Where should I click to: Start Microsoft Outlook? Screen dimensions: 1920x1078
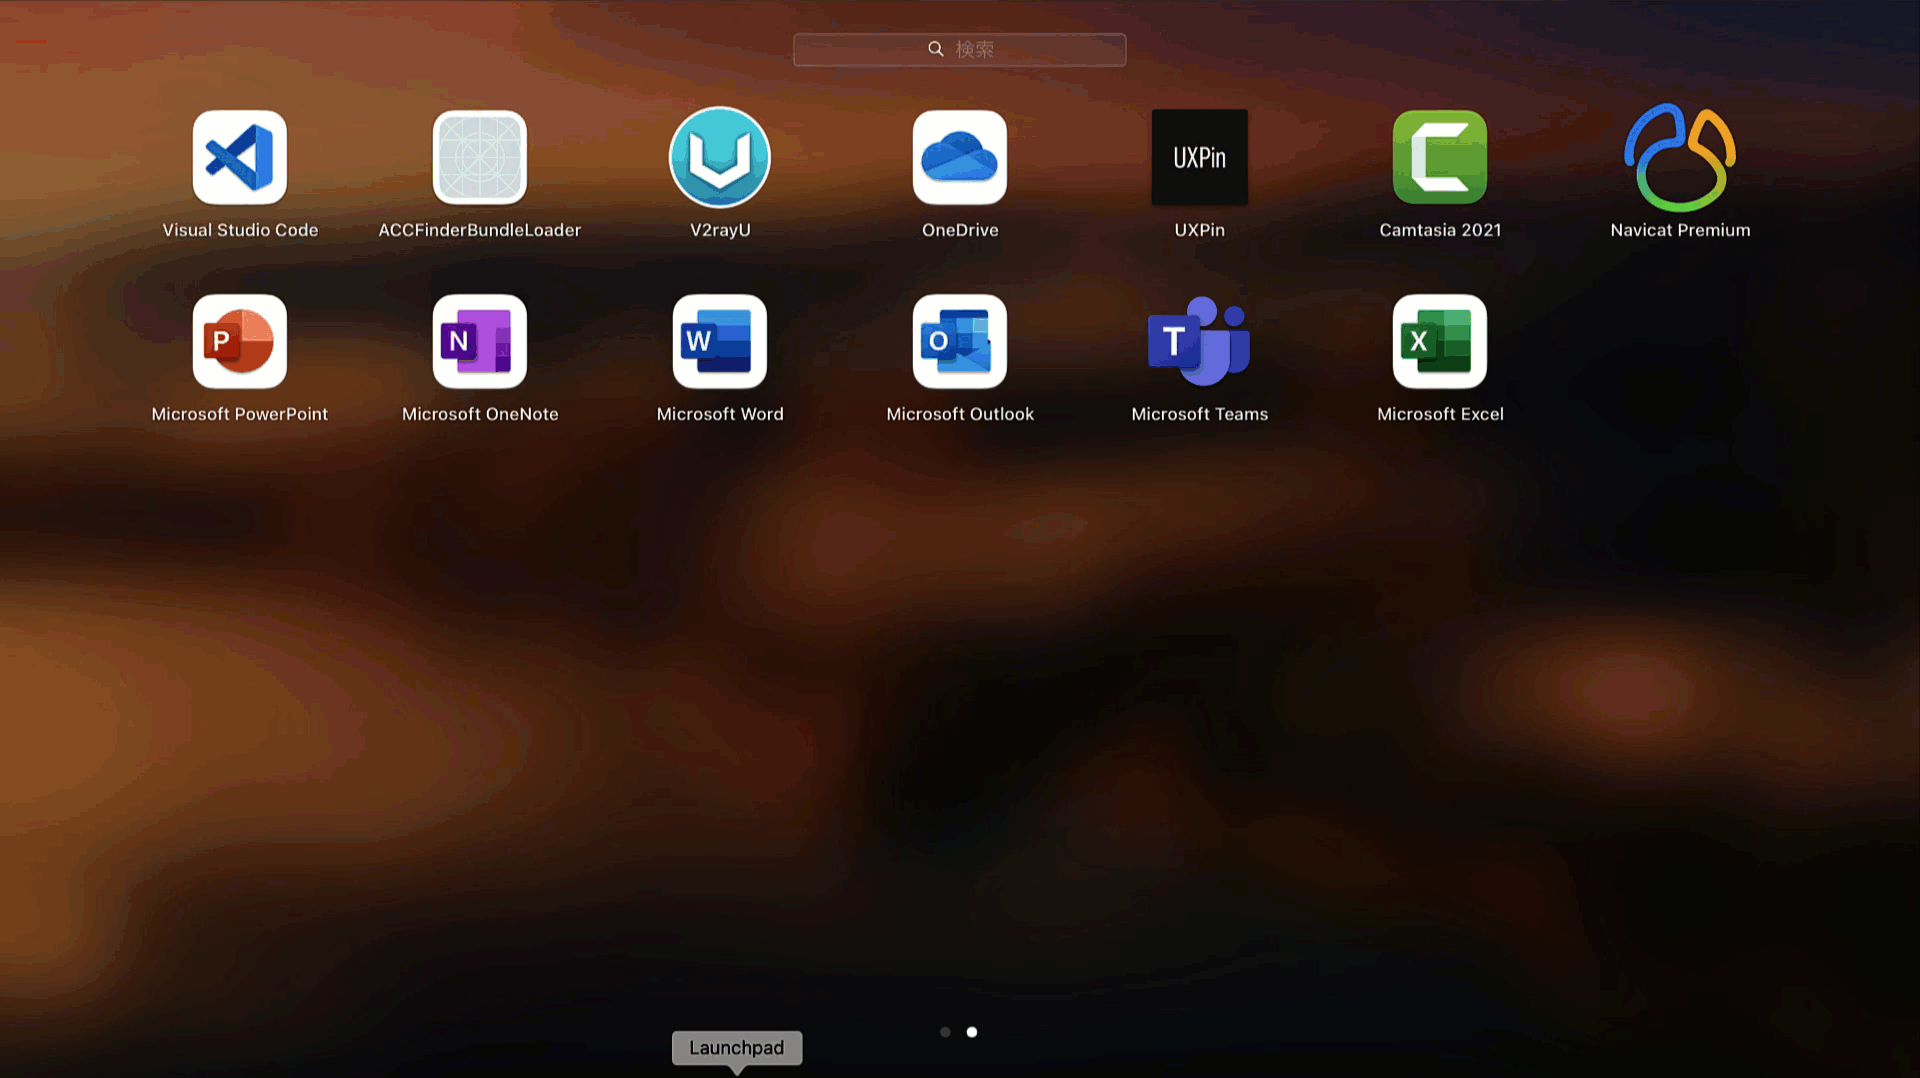959,341
